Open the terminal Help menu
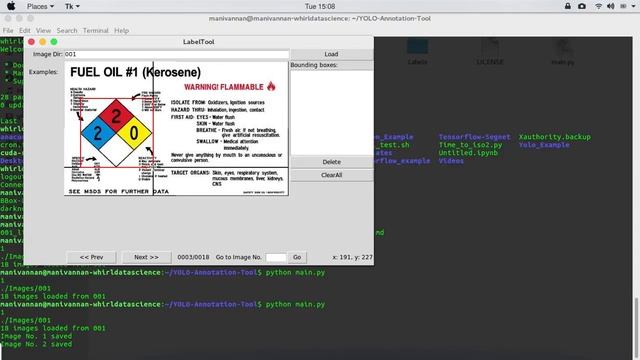Viewport: 640px width, 360px height. point(121,31)
